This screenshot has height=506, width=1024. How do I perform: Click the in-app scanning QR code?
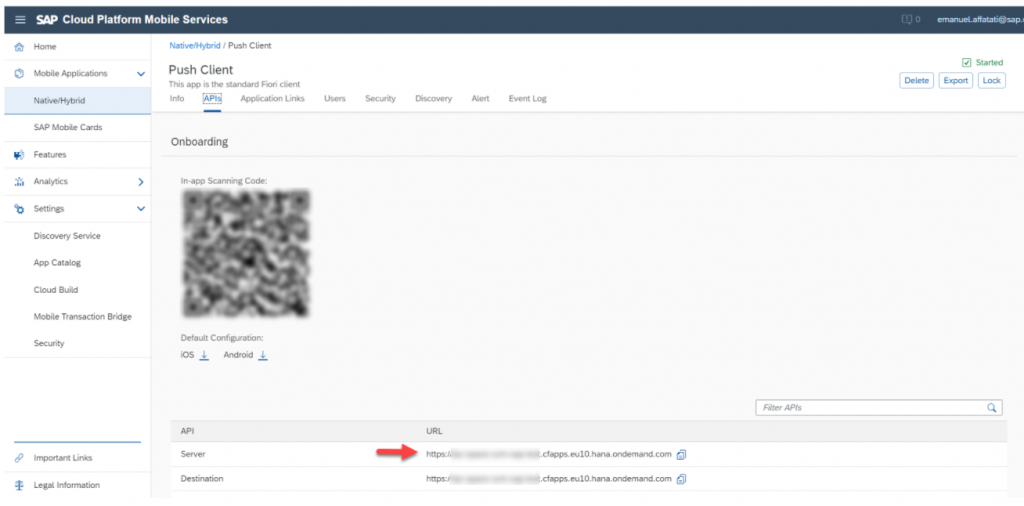246,253
